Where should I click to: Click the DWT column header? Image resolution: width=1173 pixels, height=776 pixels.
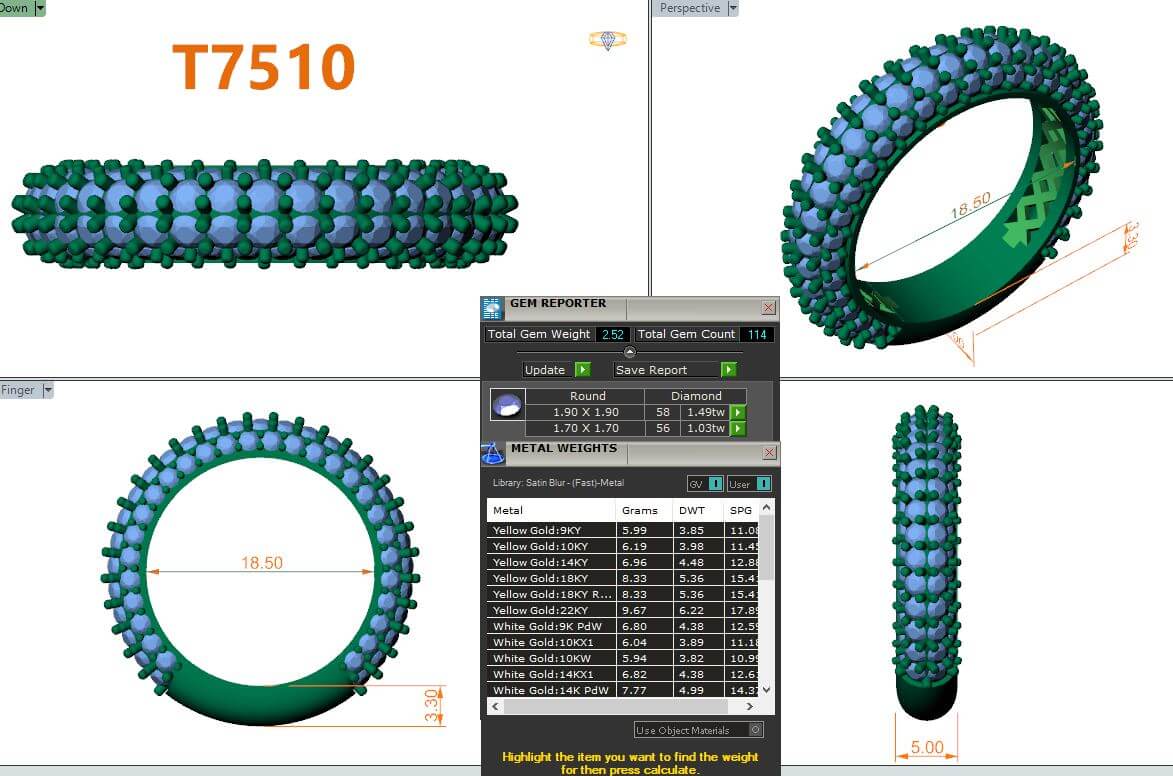tap(698, 510)
